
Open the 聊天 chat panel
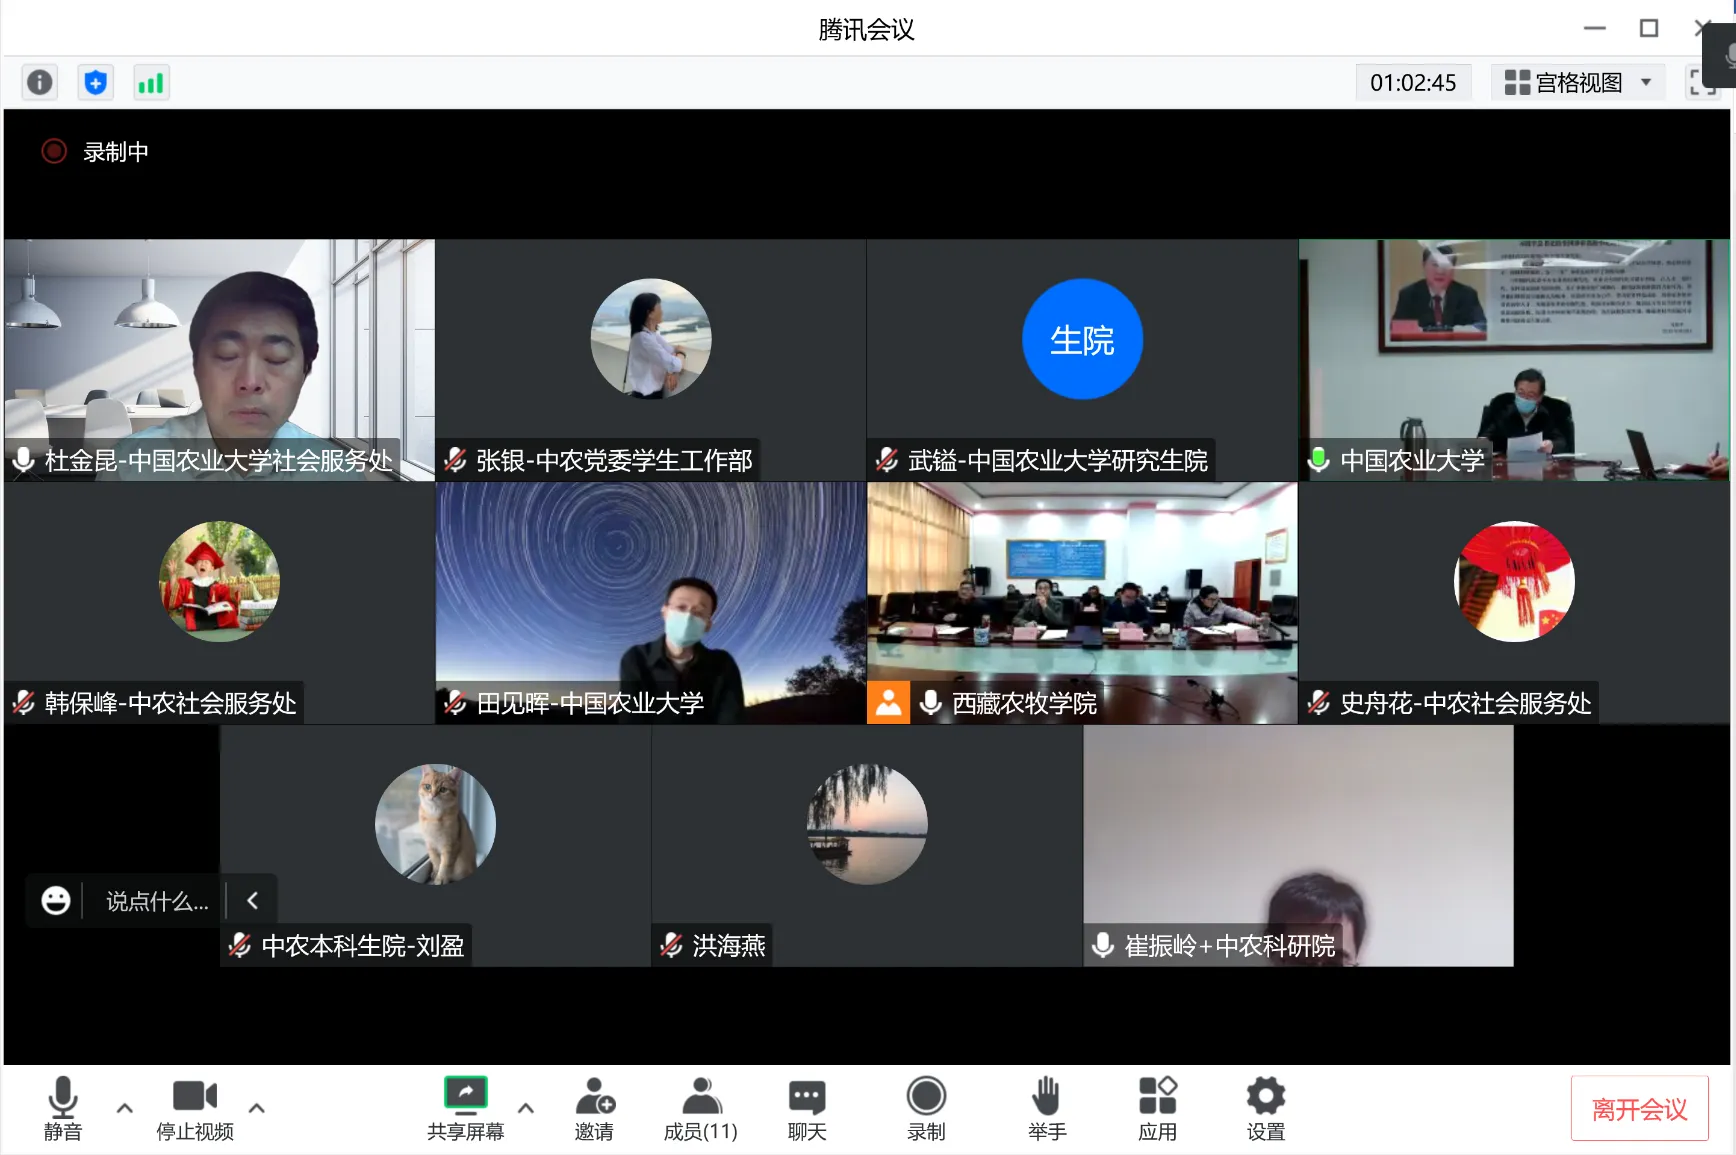[807, 1108]
